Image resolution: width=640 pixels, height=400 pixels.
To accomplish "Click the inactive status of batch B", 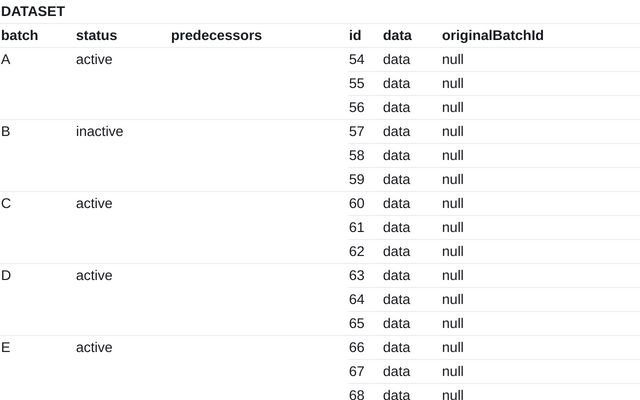I will point(99,131).
